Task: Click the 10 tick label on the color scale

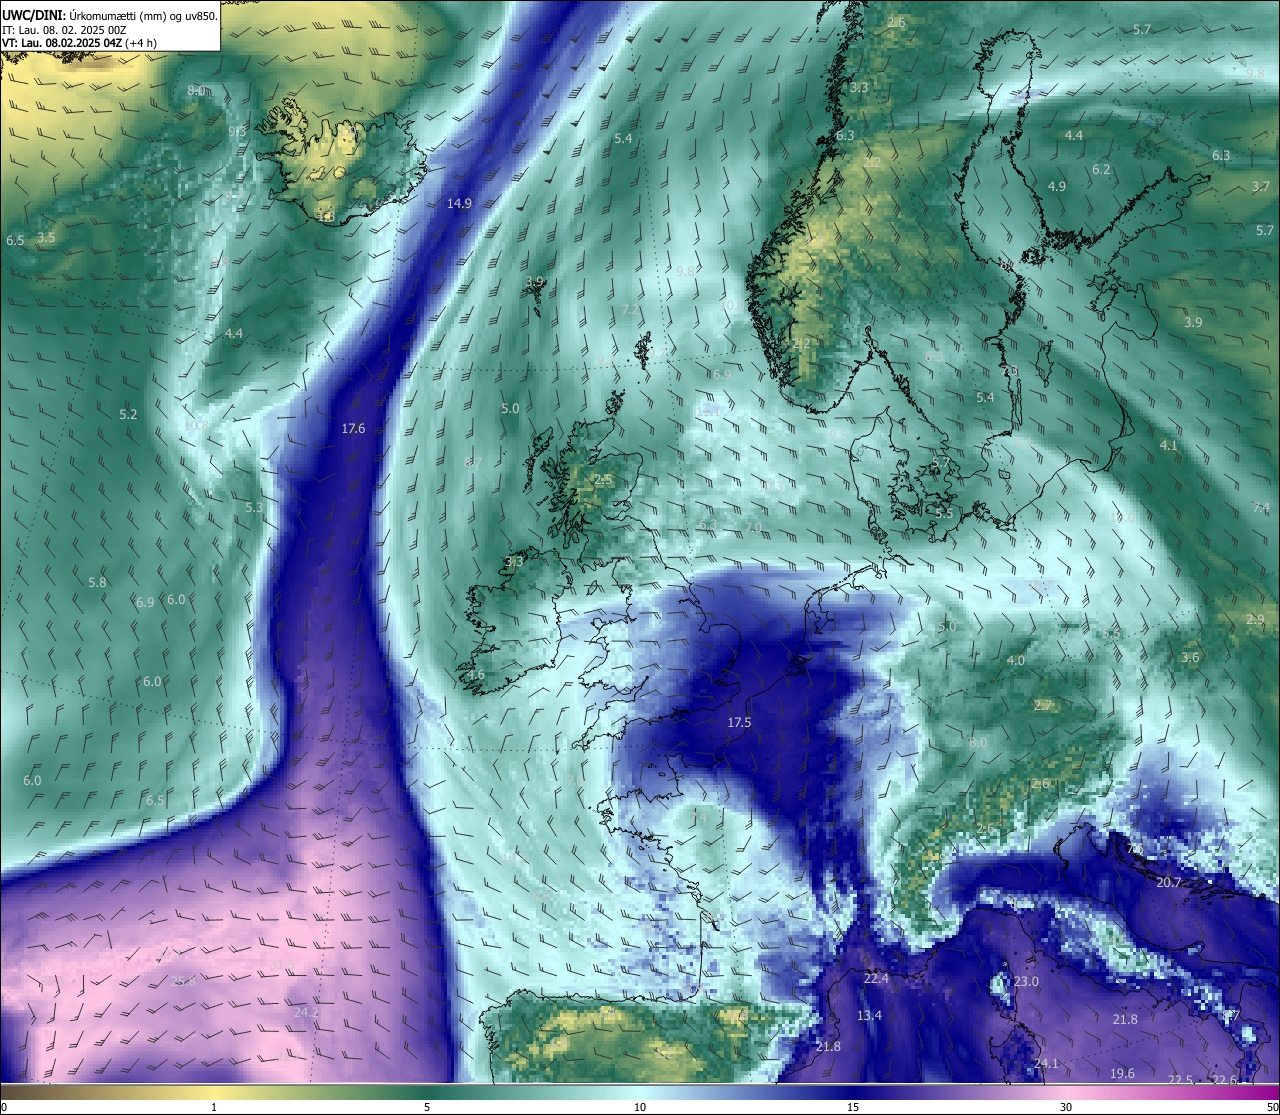Action: point(640,1106)
